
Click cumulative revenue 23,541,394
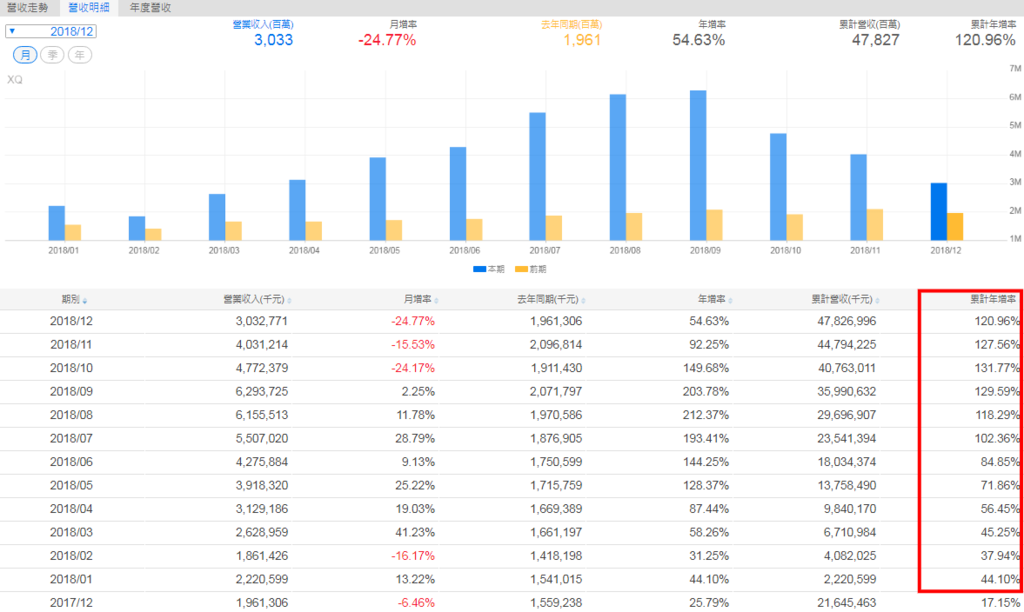846,439
